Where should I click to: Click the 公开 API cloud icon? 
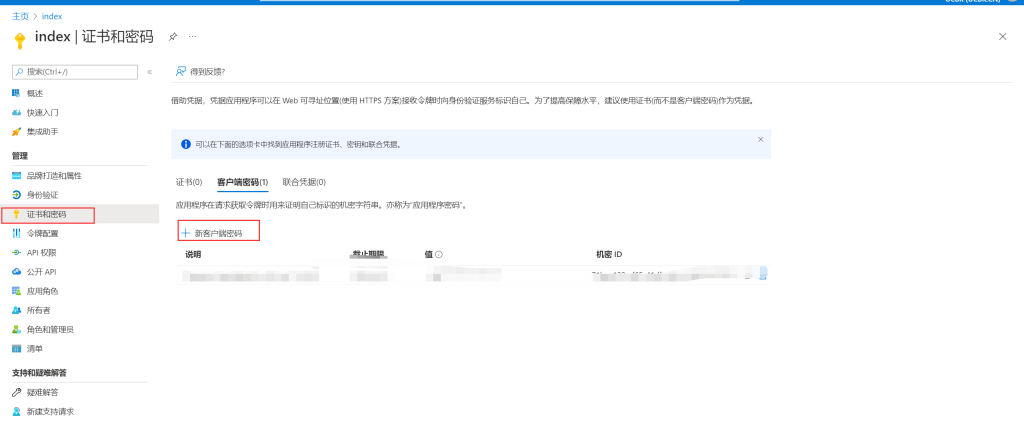[16, 272]
